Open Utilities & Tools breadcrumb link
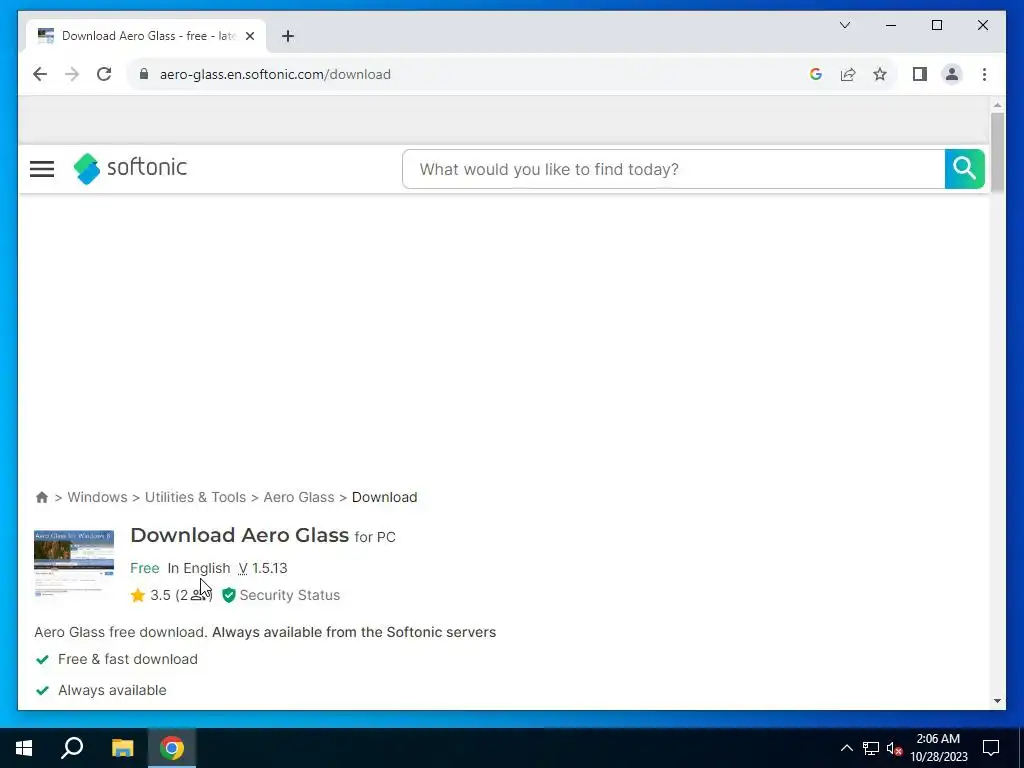Viewport: 1024px width, 768px height. pos(195,497)
